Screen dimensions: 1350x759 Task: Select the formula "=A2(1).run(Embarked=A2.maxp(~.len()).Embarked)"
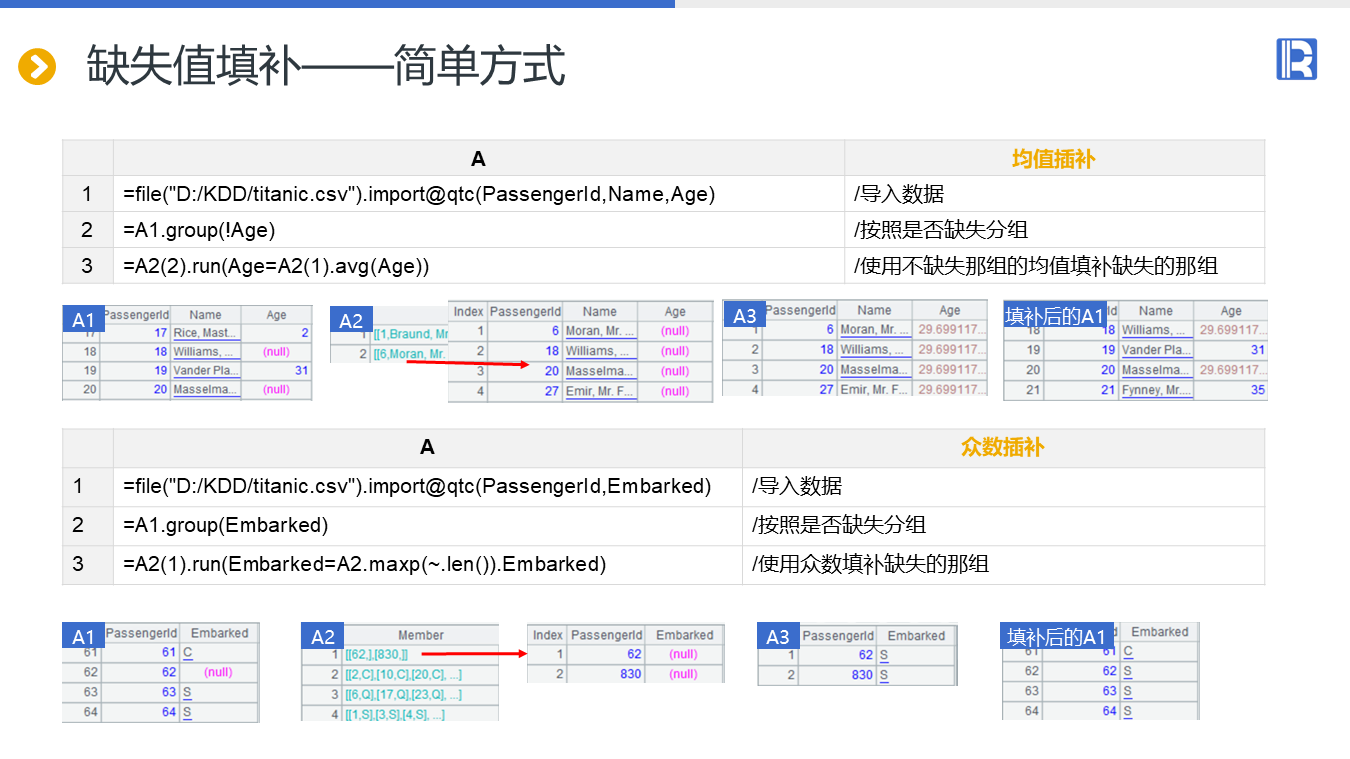pos(365,564)
